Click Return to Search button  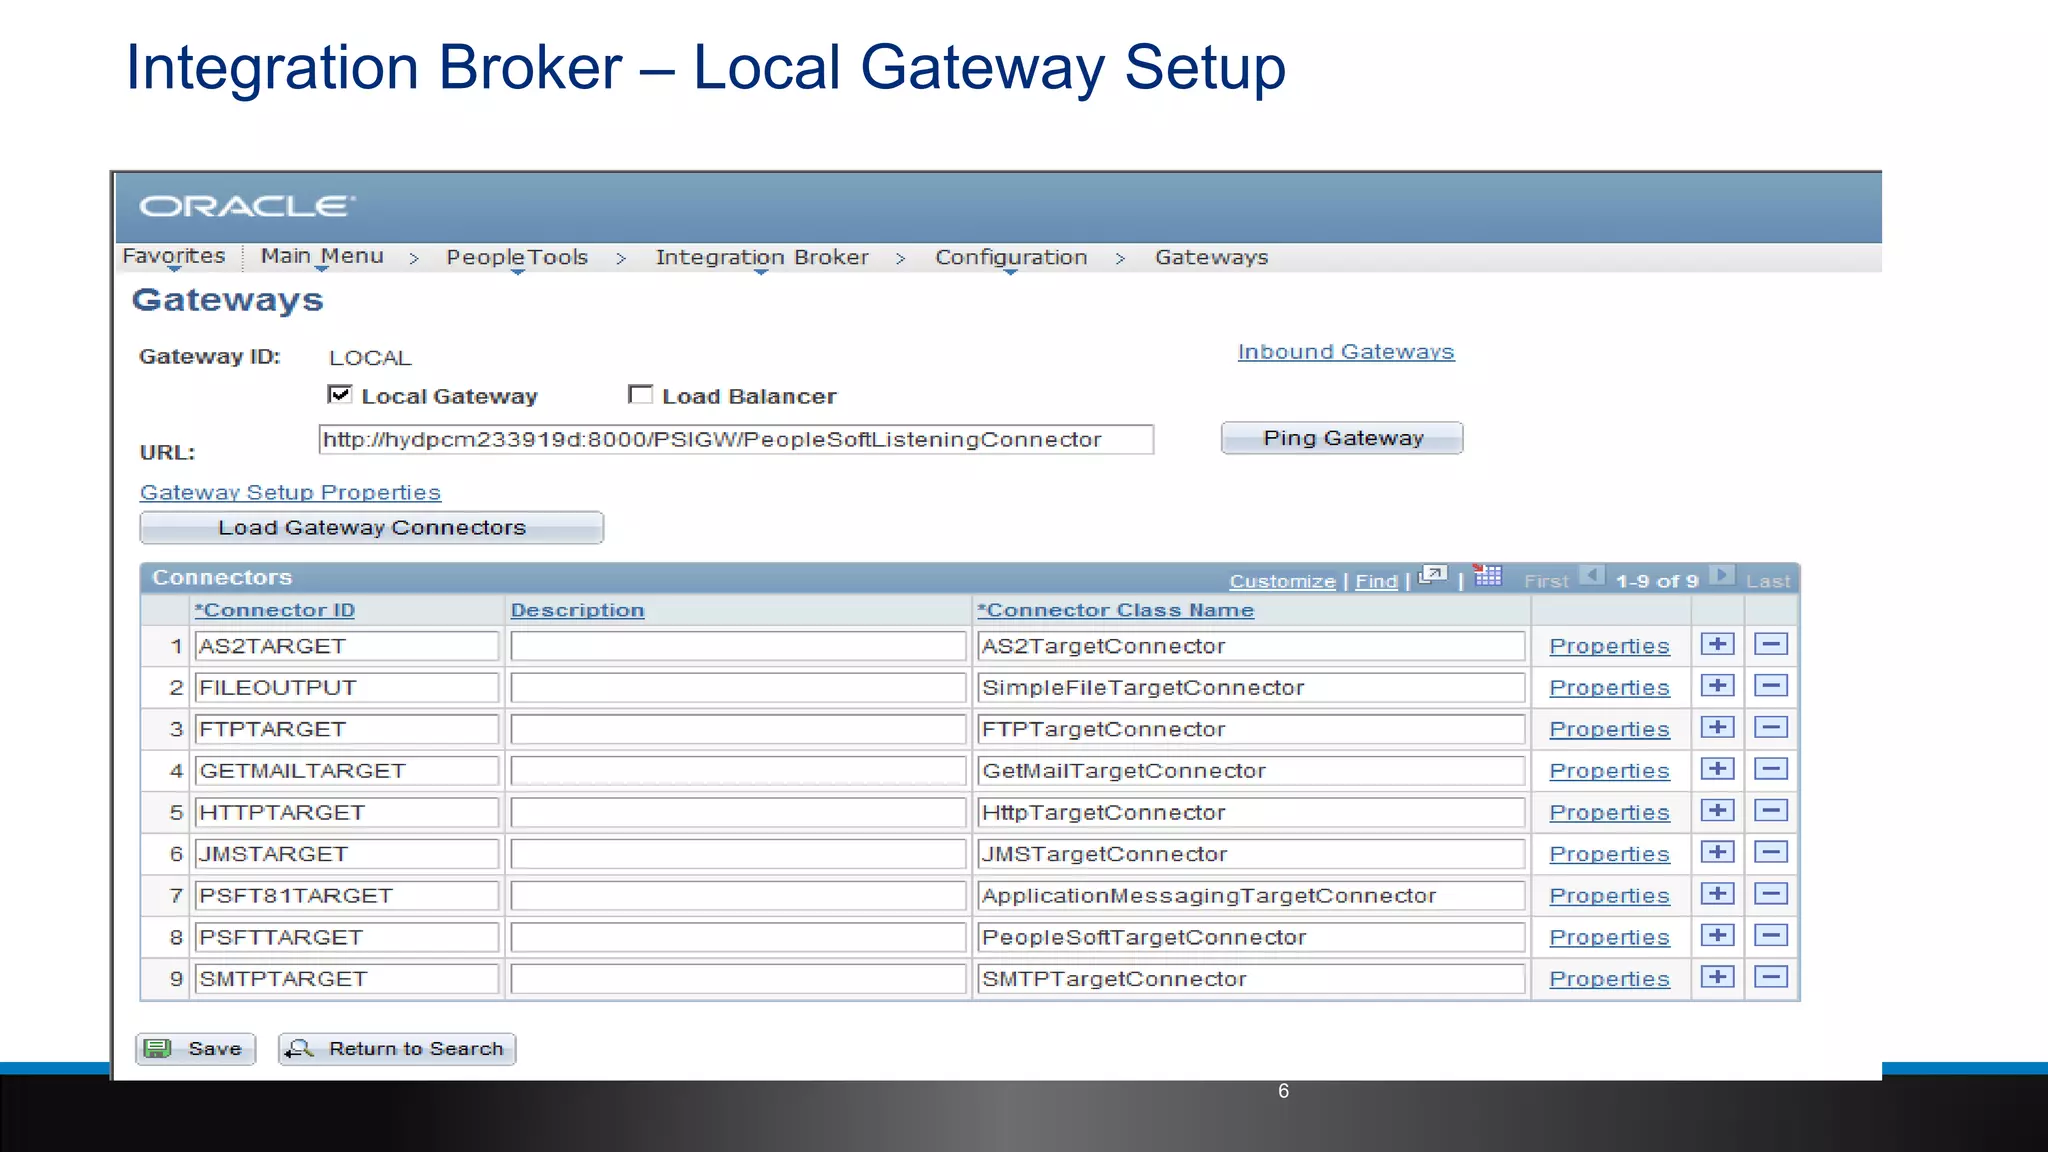[397, 1049]
